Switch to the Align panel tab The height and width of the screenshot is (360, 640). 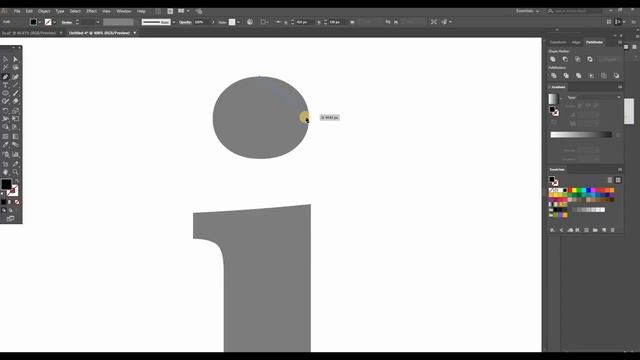(x=576, y=42)
